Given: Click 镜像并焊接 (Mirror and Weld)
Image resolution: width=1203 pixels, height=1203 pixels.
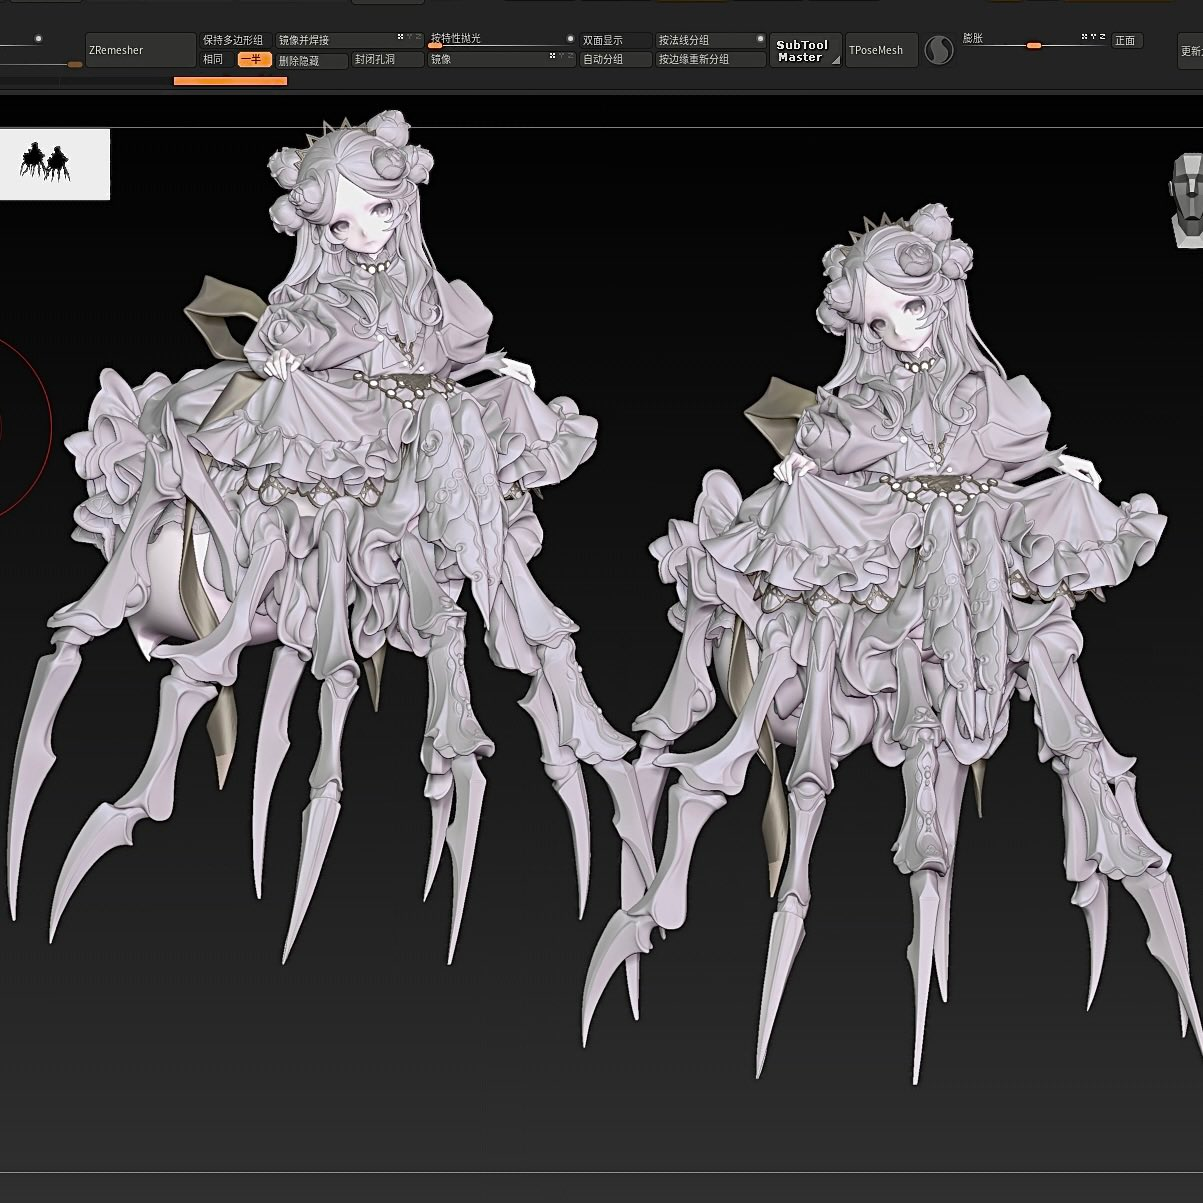Looking at the screenshot, I should click(x=348, y=40).
